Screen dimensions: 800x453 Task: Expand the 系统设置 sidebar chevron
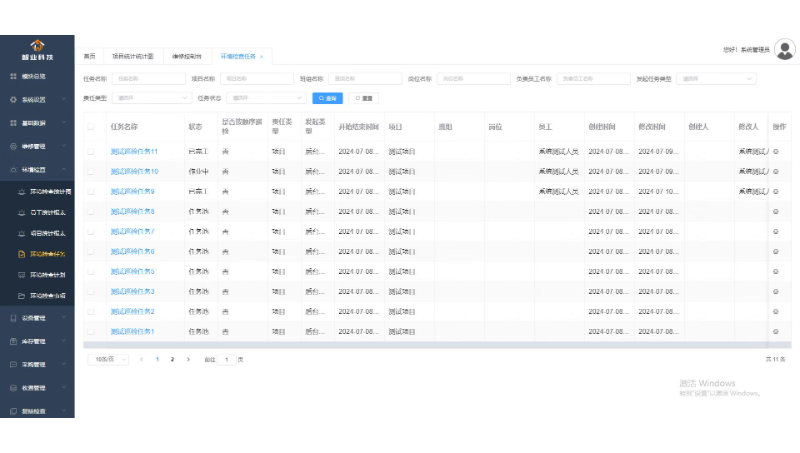pos(64,99)
